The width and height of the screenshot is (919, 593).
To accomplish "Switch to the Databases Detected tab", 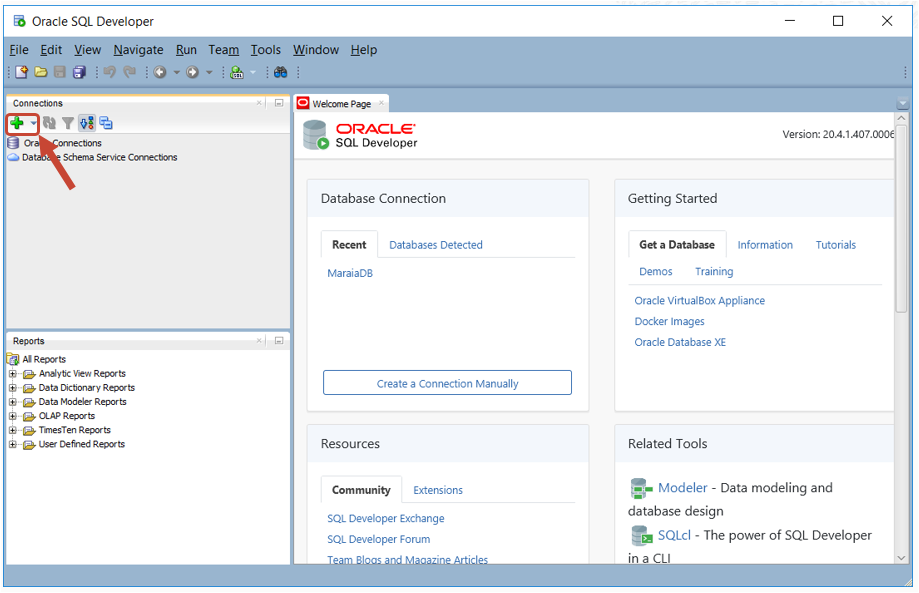I will click(x=435, y=244).
